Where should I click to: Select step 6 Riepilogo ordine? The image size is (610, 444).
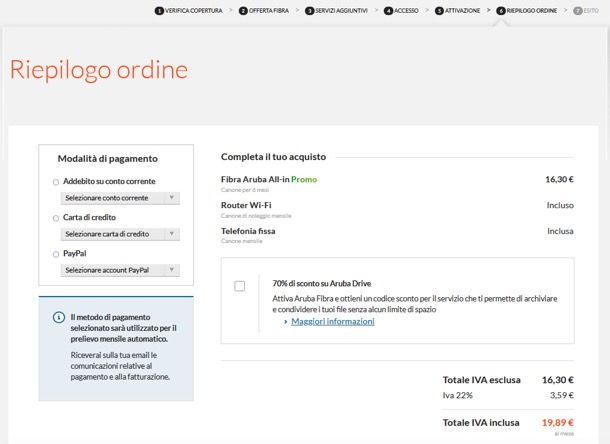click(x=527, y=11)
